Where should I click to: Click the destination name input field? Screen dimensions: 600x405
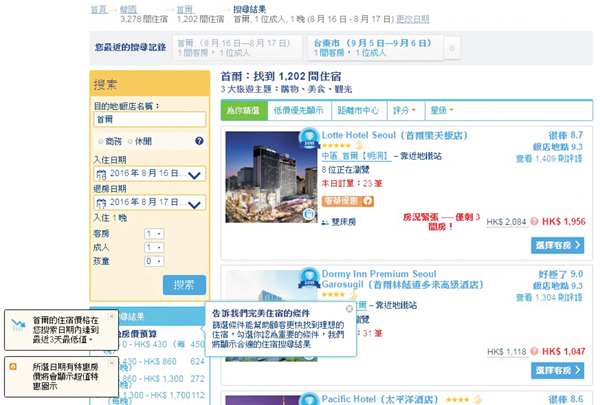(x=148, y=120)
